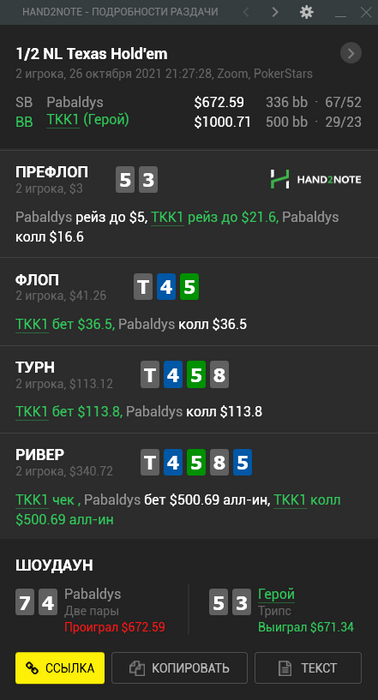Viewport: 378px width, 700px height.
Task: Select the 8 turn card on ТУРН row
Action: pos(219,374)
